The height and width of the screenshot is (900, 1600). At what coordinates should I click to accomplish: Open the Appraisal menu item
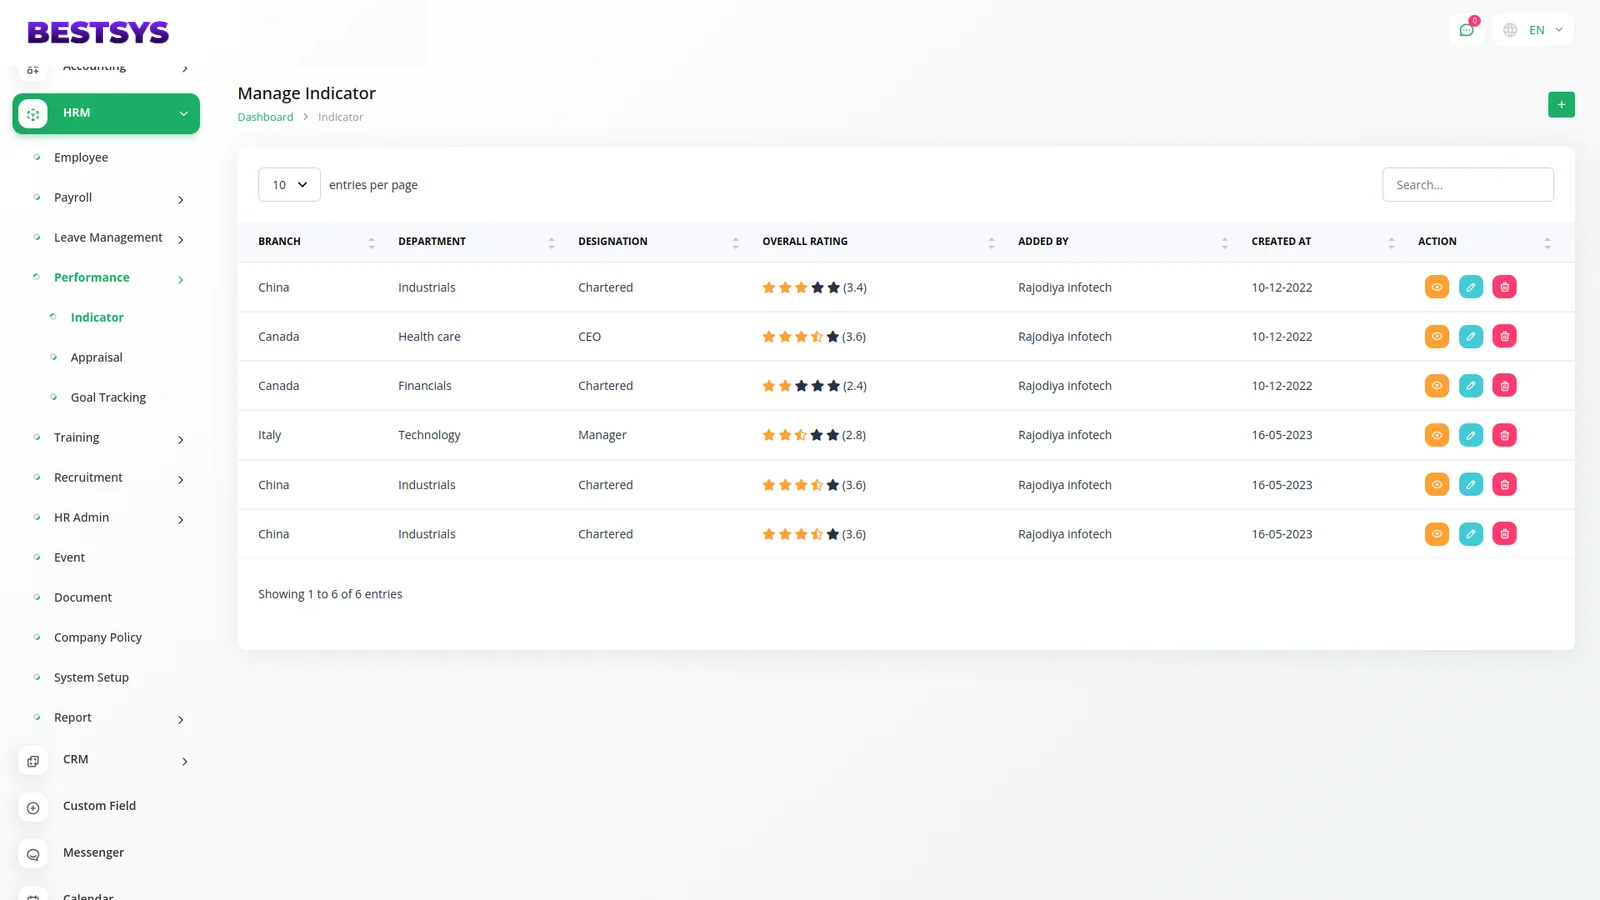point(97,358)
